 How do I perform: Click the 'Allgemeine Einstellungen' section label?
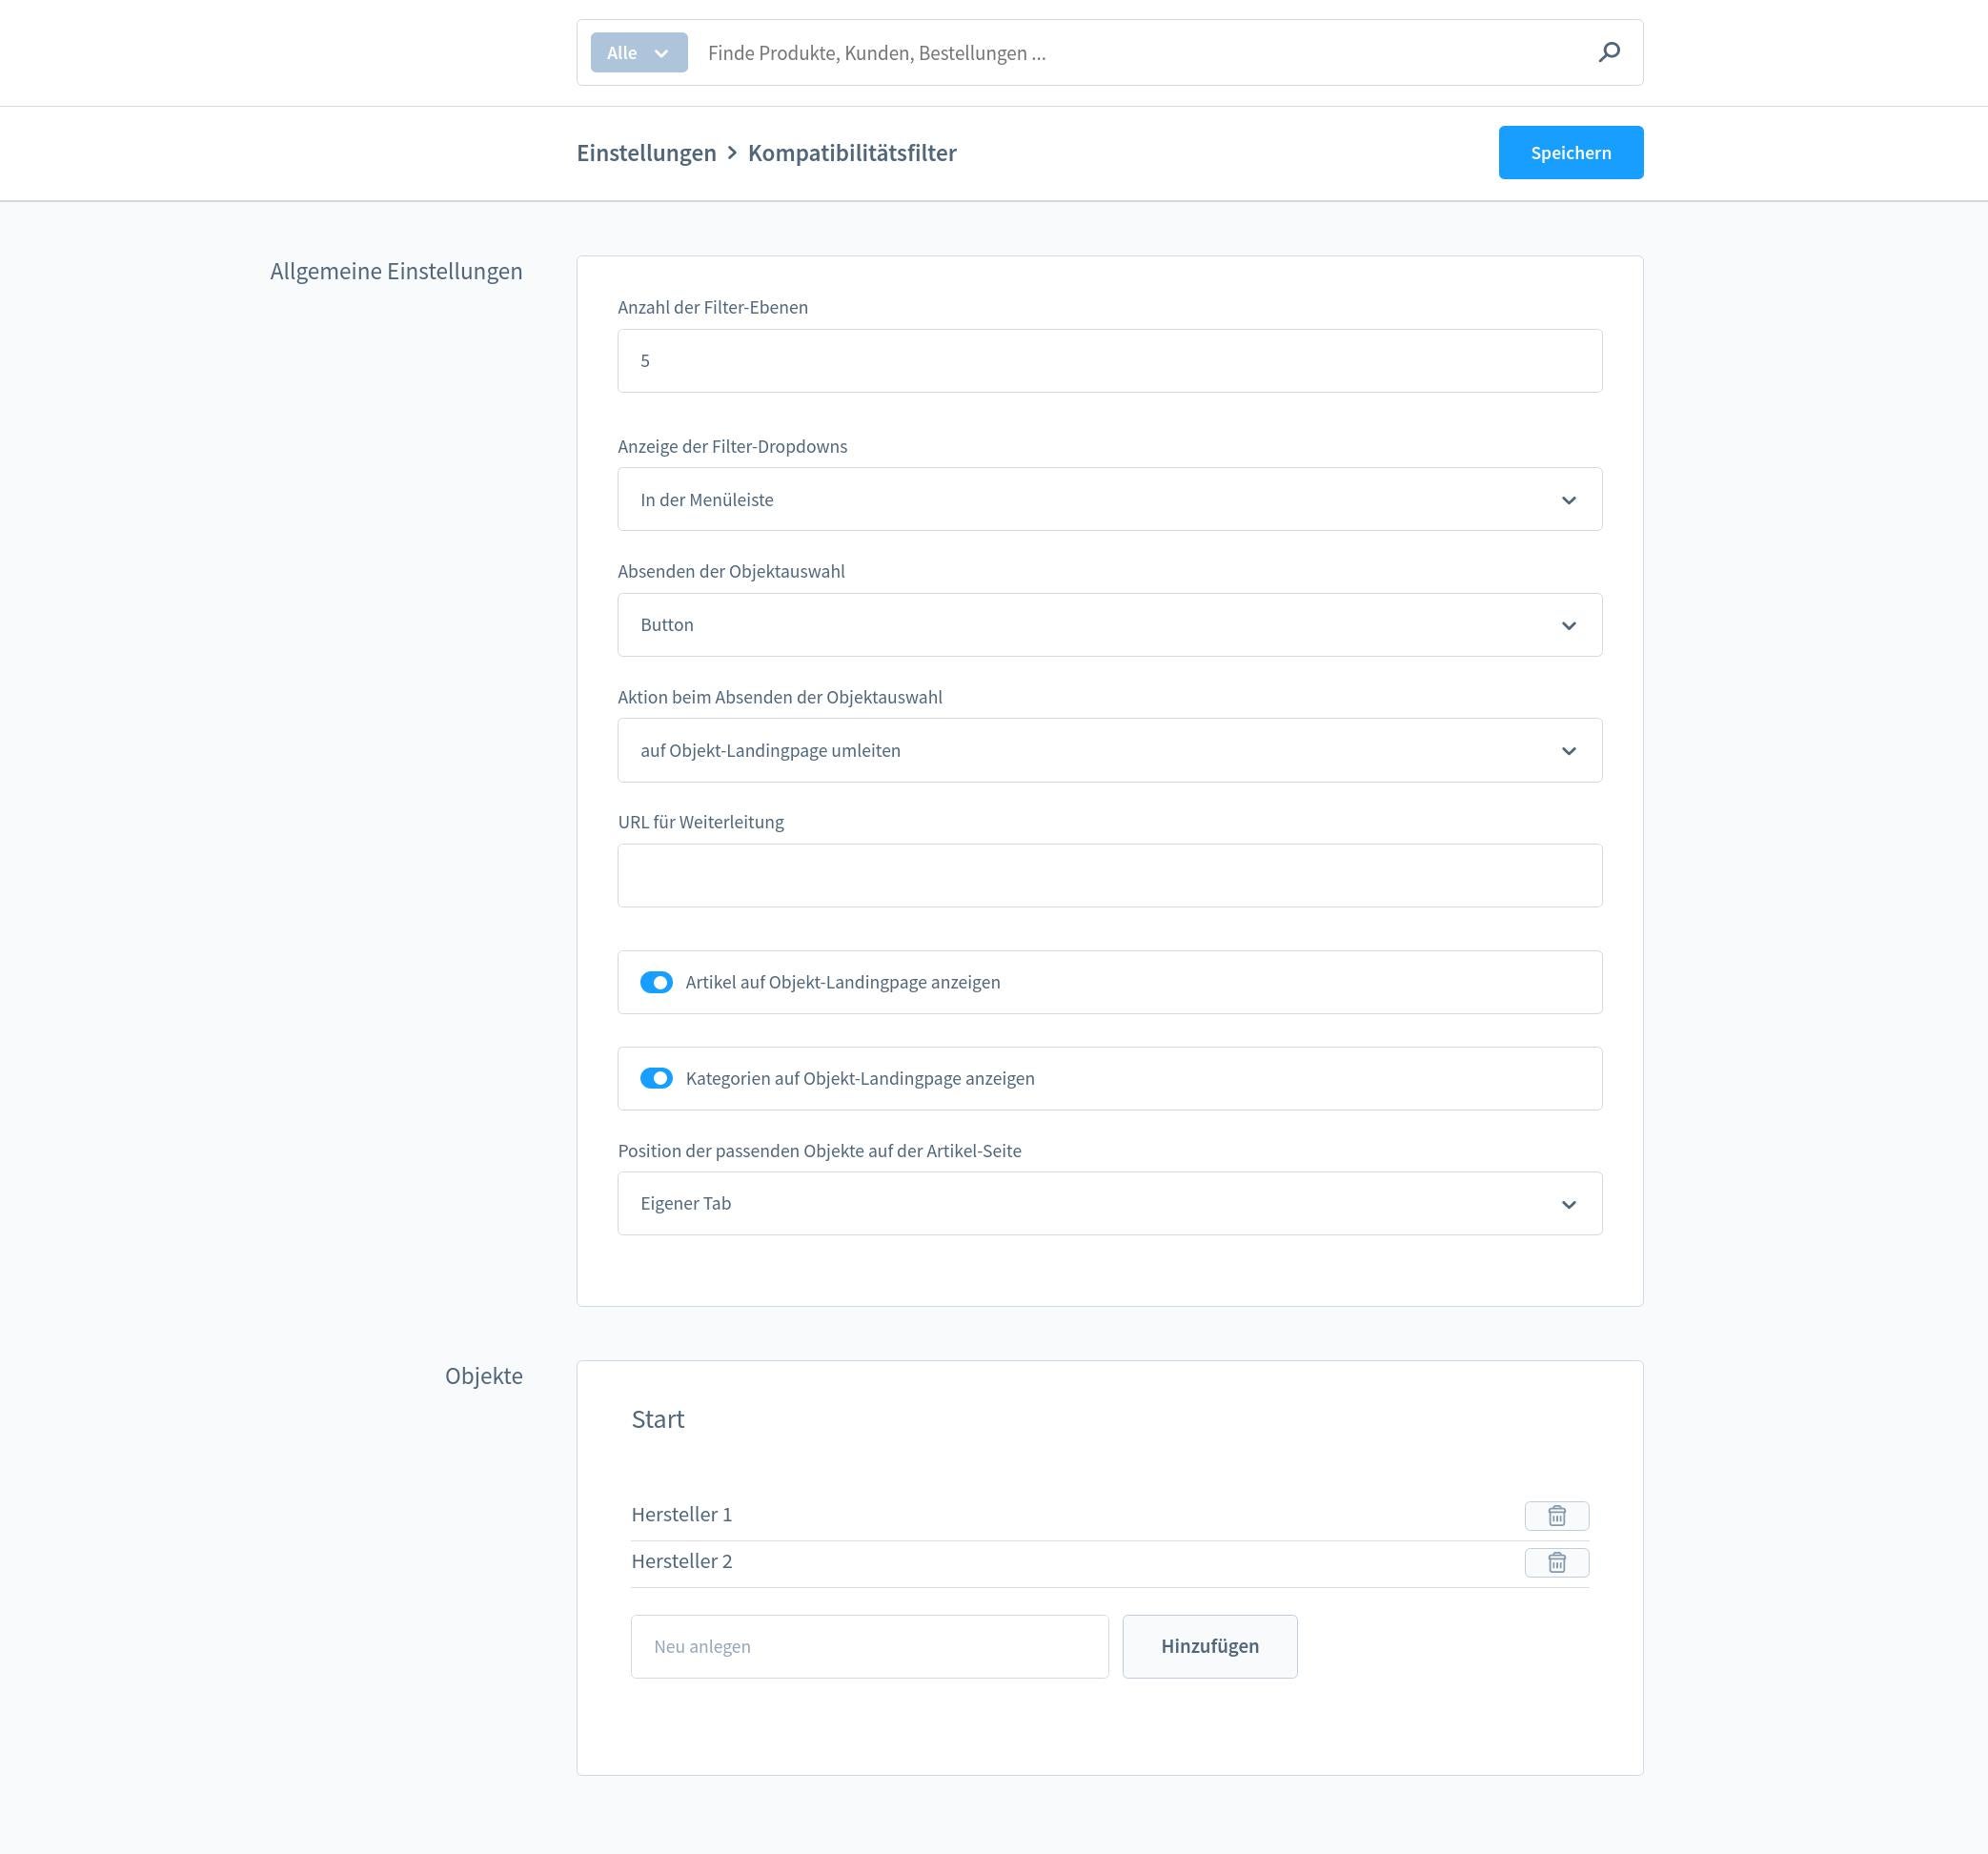click(x=396, y=271)
